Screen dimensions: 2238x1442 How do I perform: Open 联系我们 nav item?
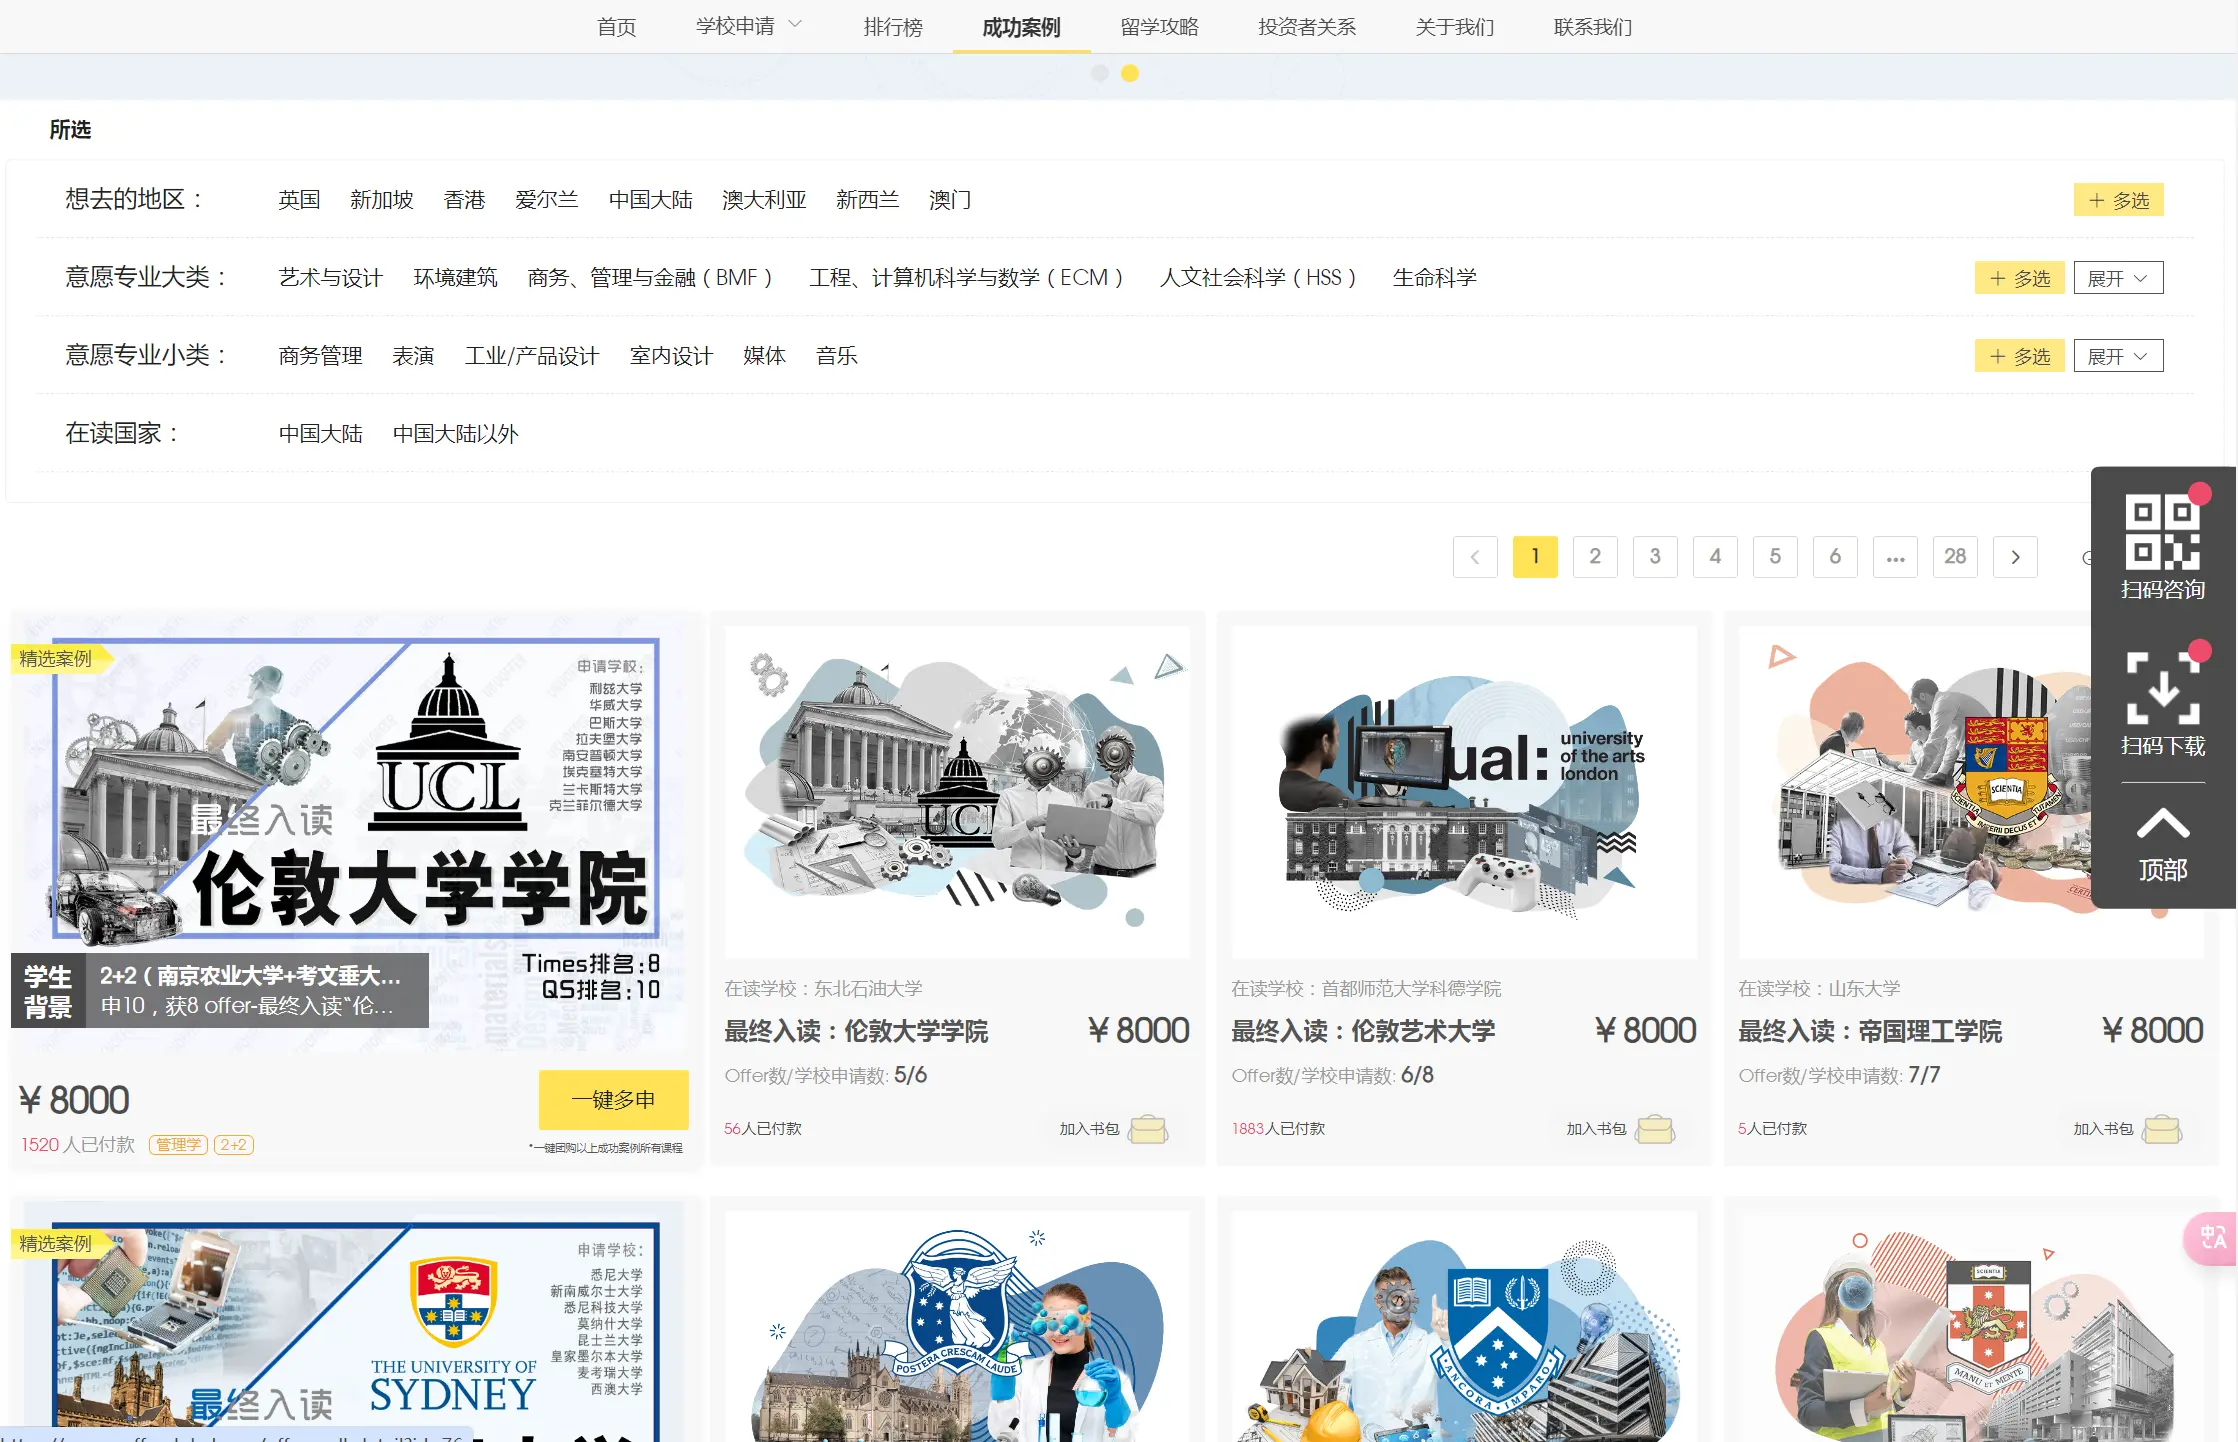[x=1592, y=27]
